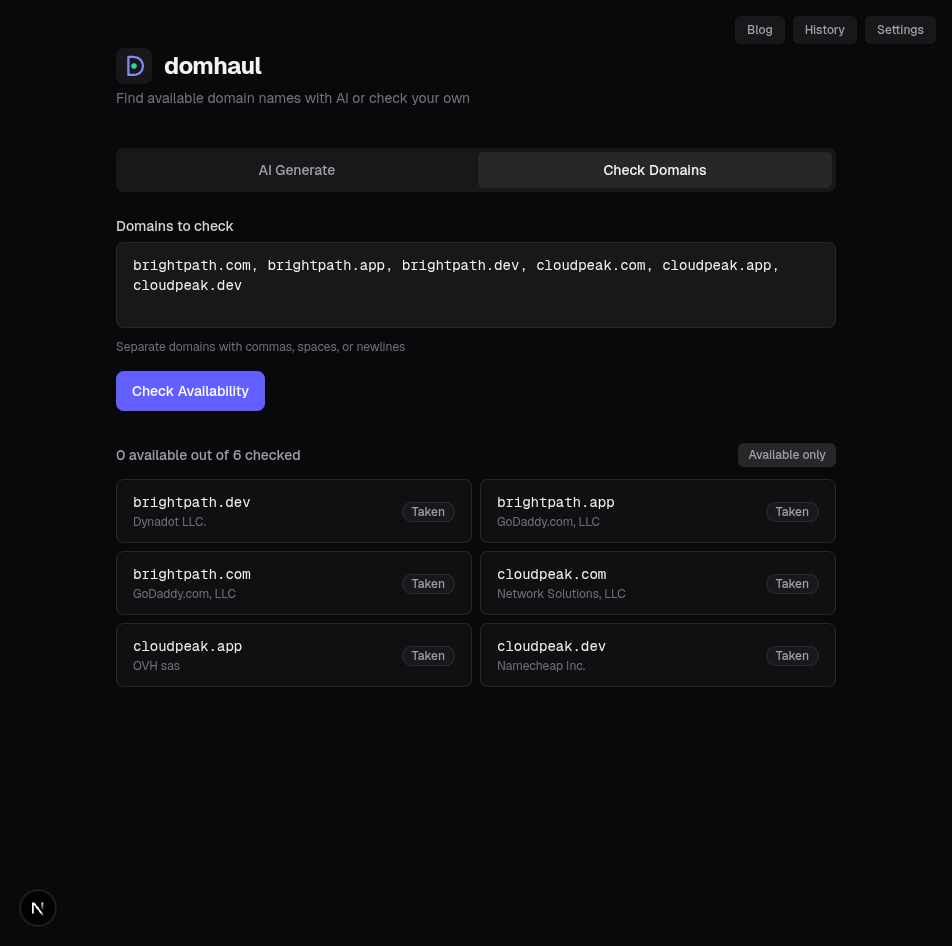Select the brightpath.app result card
This screenshot has width=952, height=946.
657,511
